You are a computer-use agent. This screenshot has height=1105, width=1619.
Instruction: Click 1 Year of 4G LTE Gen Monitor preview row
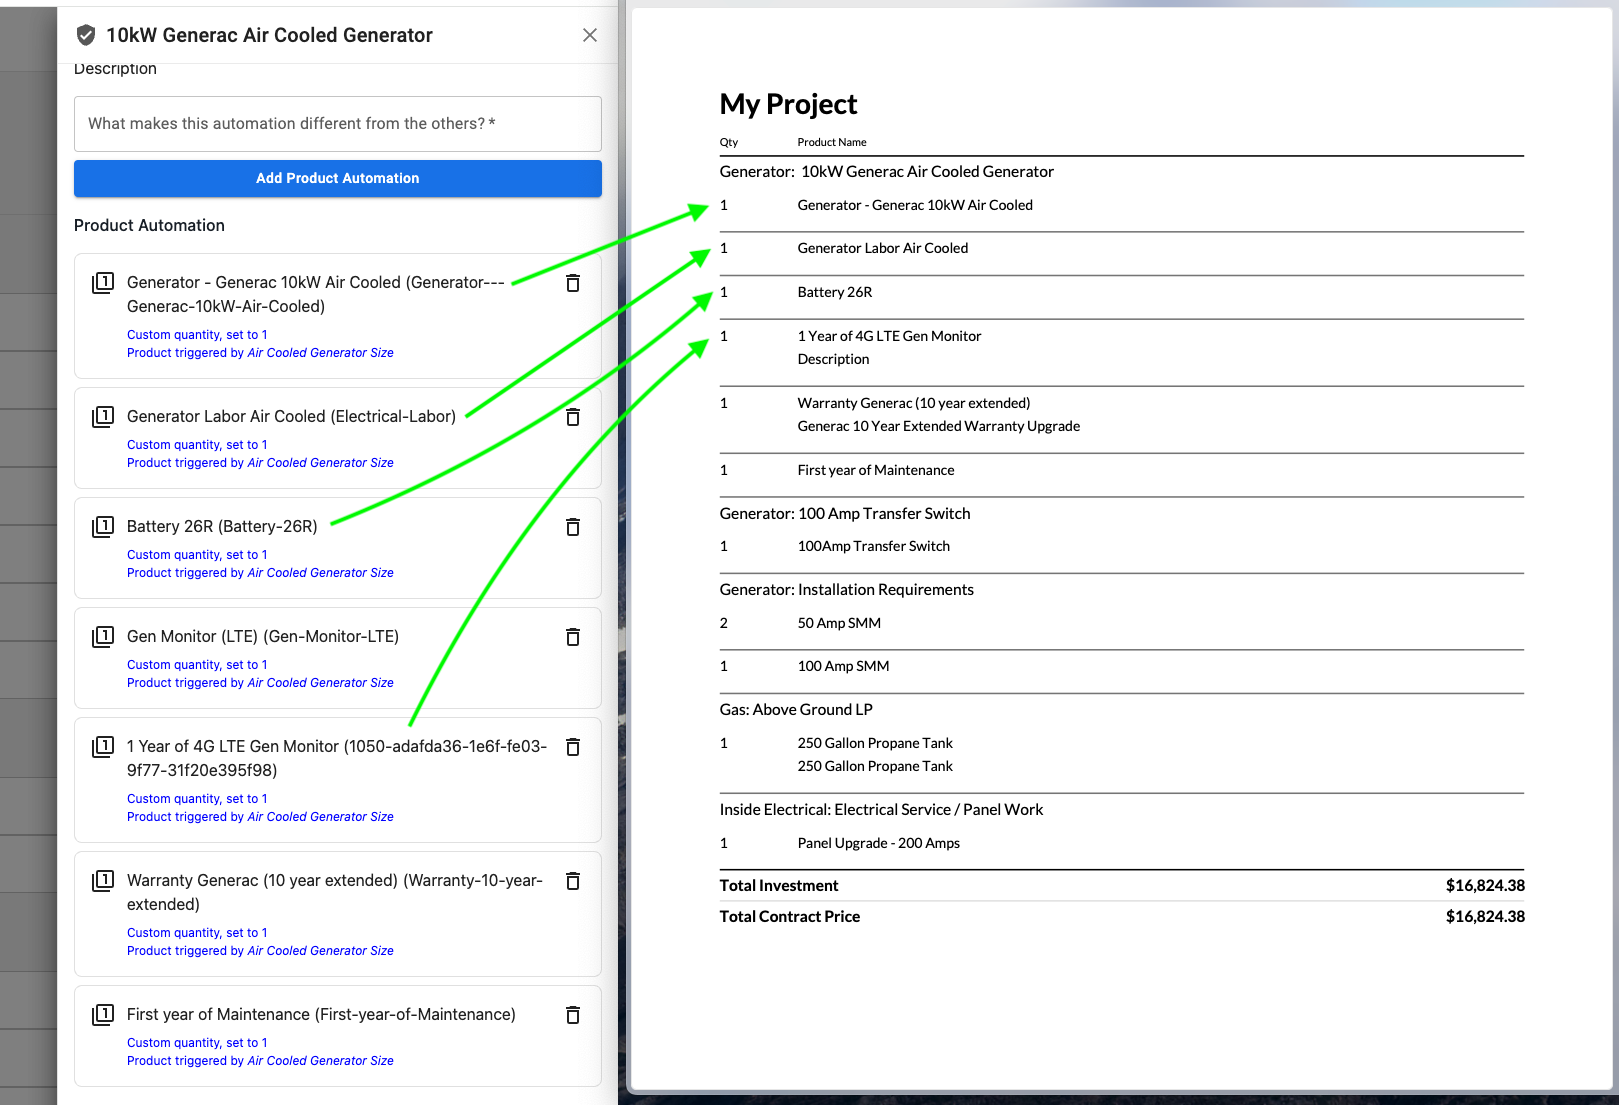point(1122,348)
